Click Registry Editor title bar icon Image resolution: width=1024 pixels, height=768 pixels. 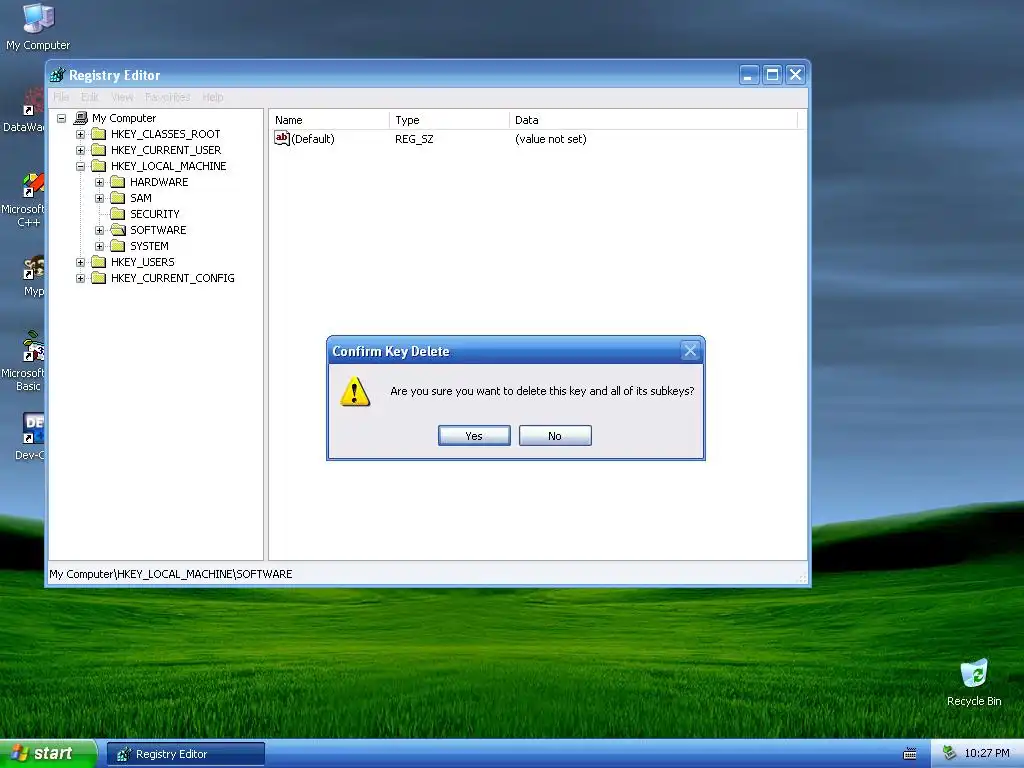pyautogui.click(x=57, y=75)
